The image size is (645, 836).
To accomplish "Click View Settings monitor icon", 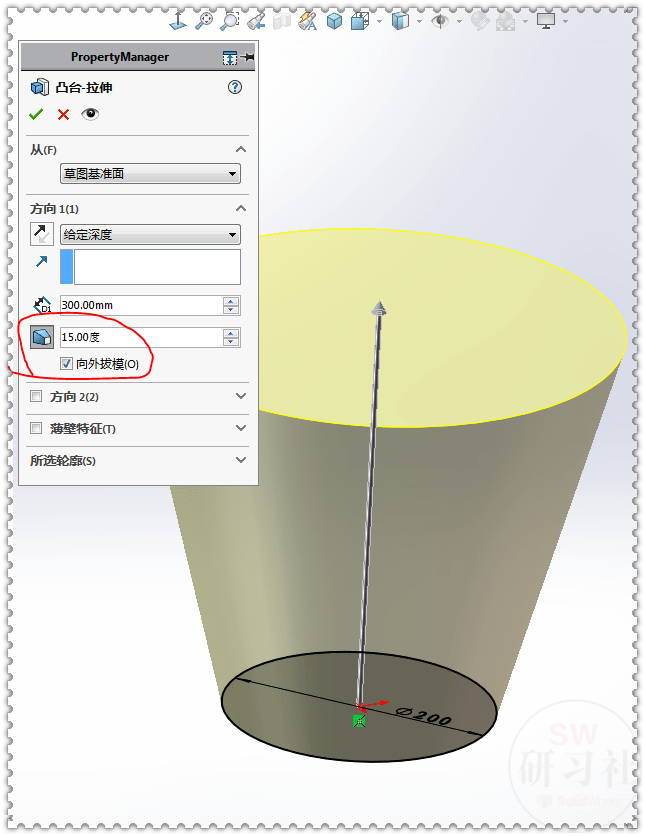I will click(x=546, y=21).
